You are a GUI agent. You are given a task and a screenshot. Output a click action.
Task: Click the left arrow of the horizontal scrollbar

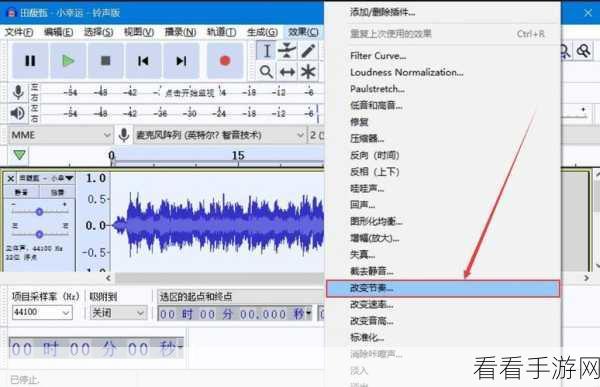[108, 278]
